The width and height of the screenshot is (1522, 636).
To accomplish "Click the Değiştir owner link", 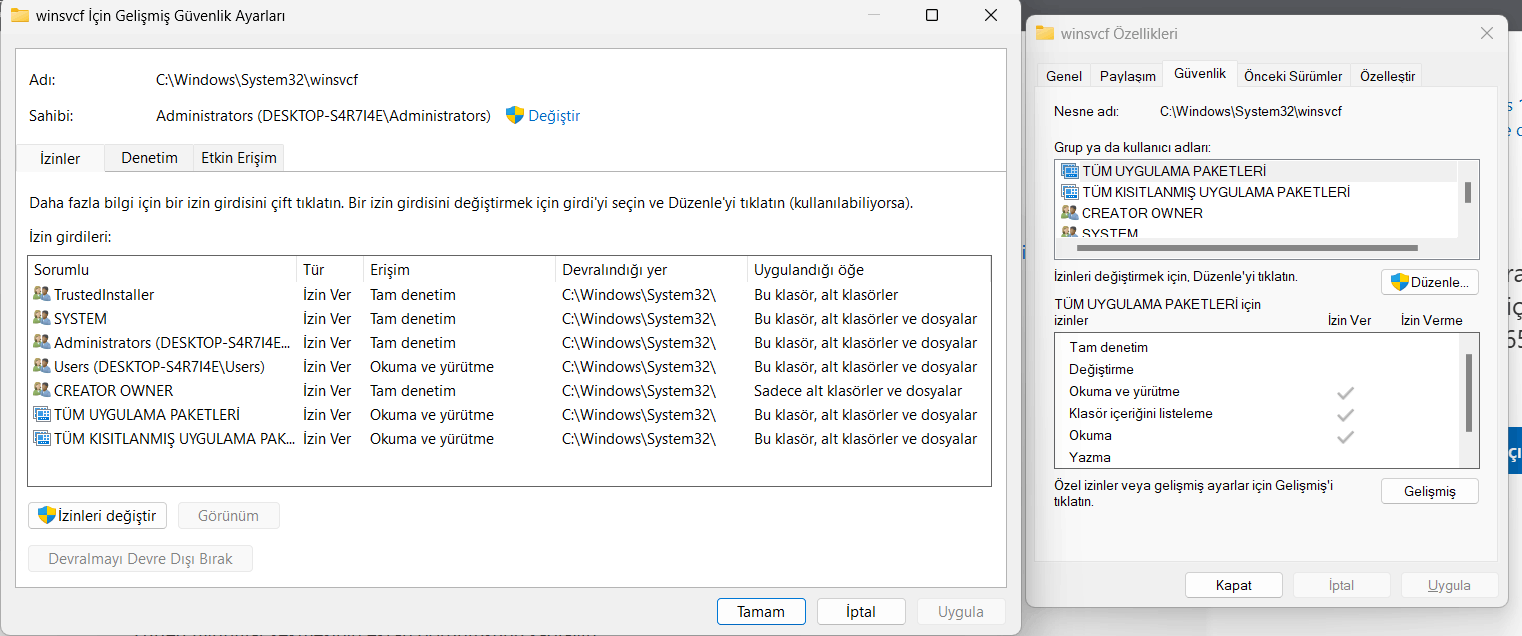I will pos(554,116).
